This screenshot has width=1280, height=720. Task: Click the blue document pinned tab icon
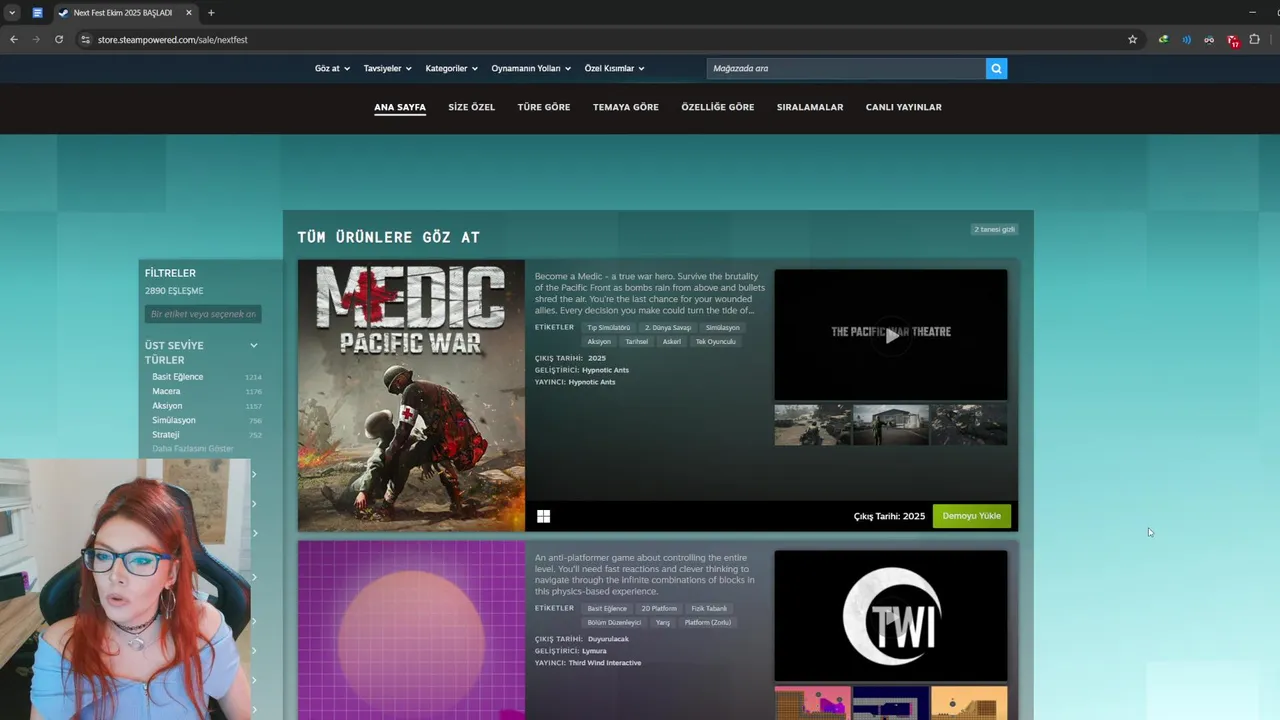pos(37,13)
